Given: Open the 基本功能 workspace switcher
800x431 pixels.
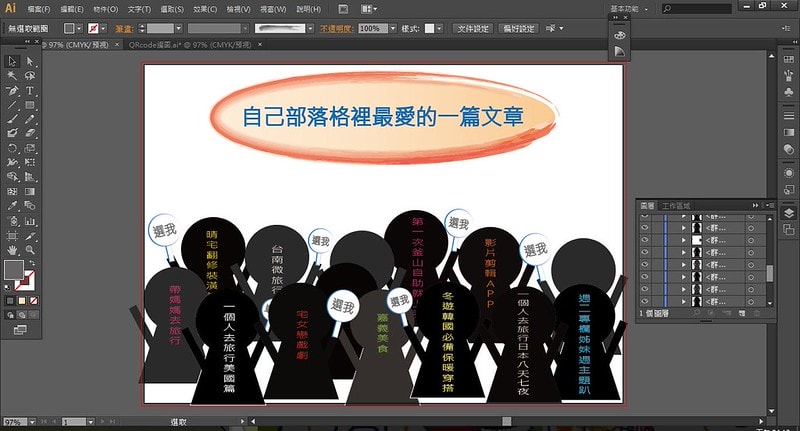Looking at the screenshot, I should click(629, 9).
